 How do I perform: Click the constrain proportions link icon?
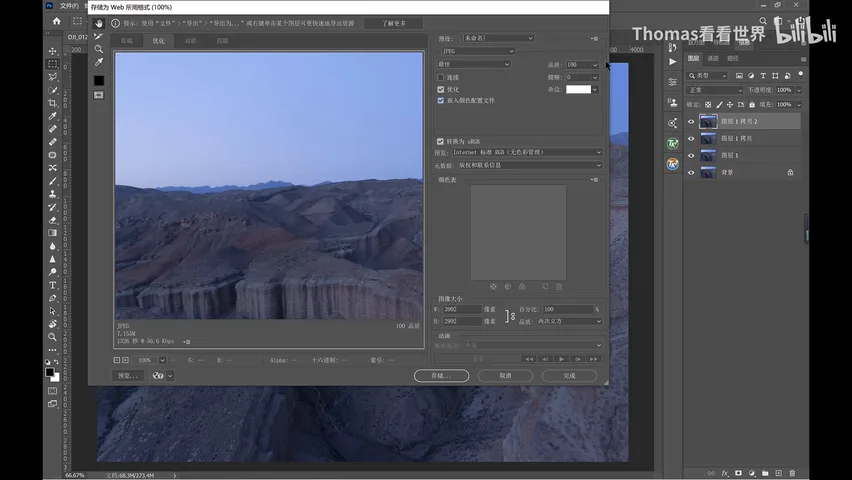(510, 316)
